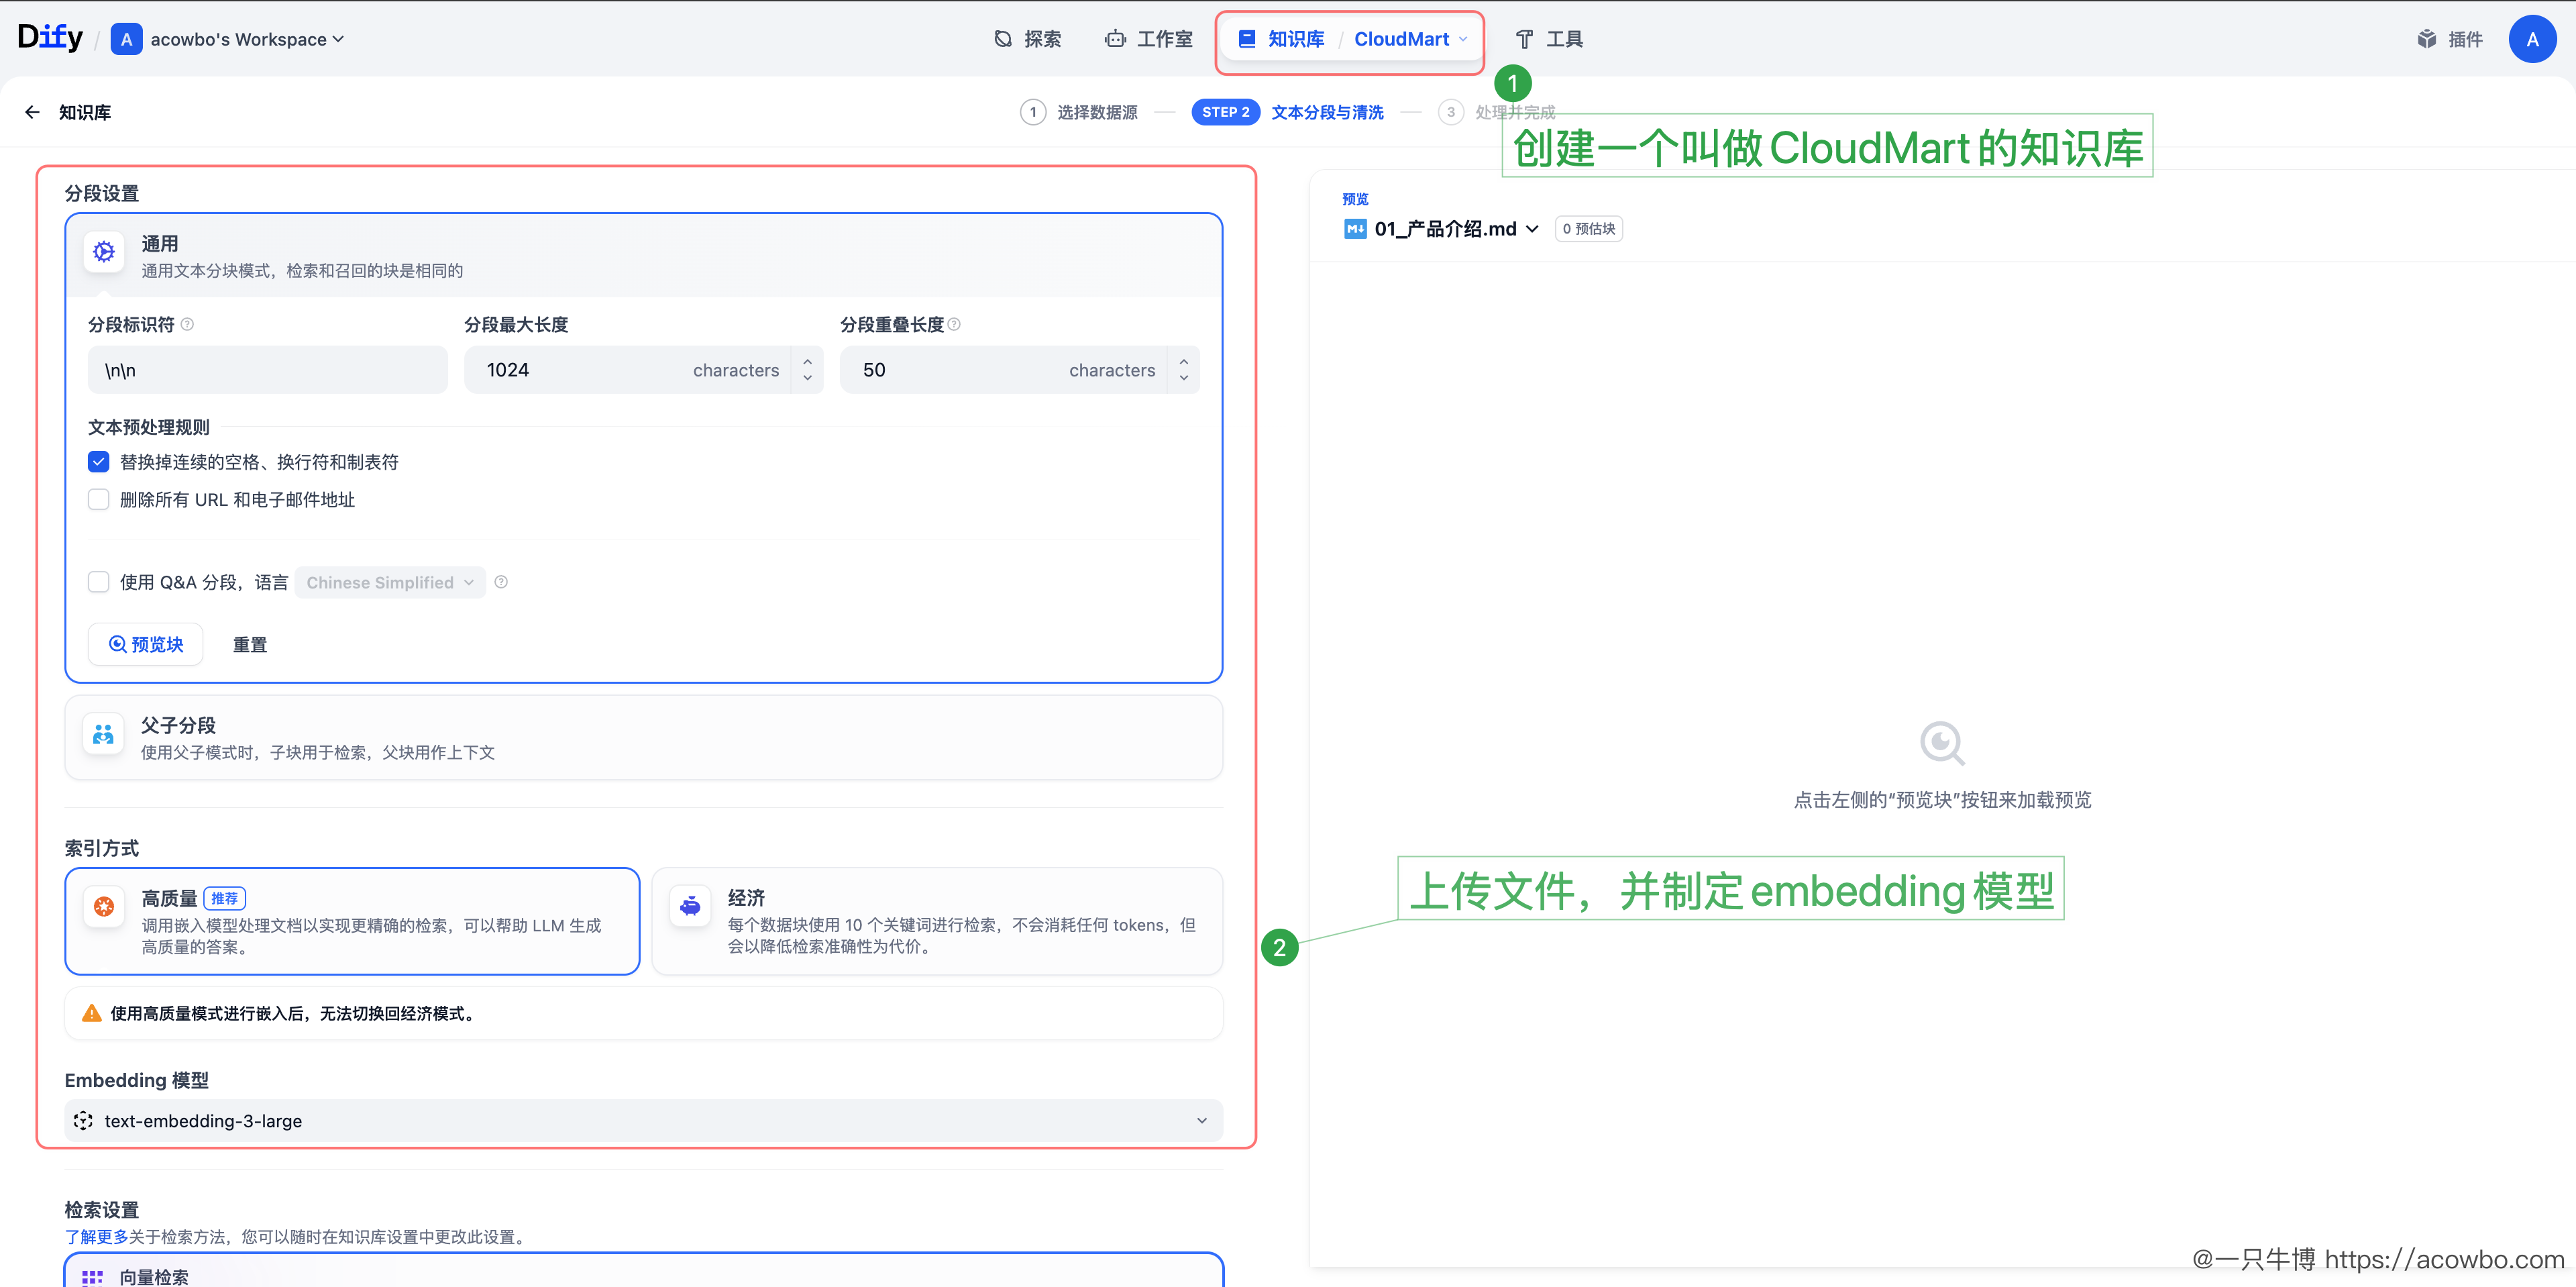Switch to 知识库 knowledge tab
The image size is (2576, 1287).
point(1281,39)
